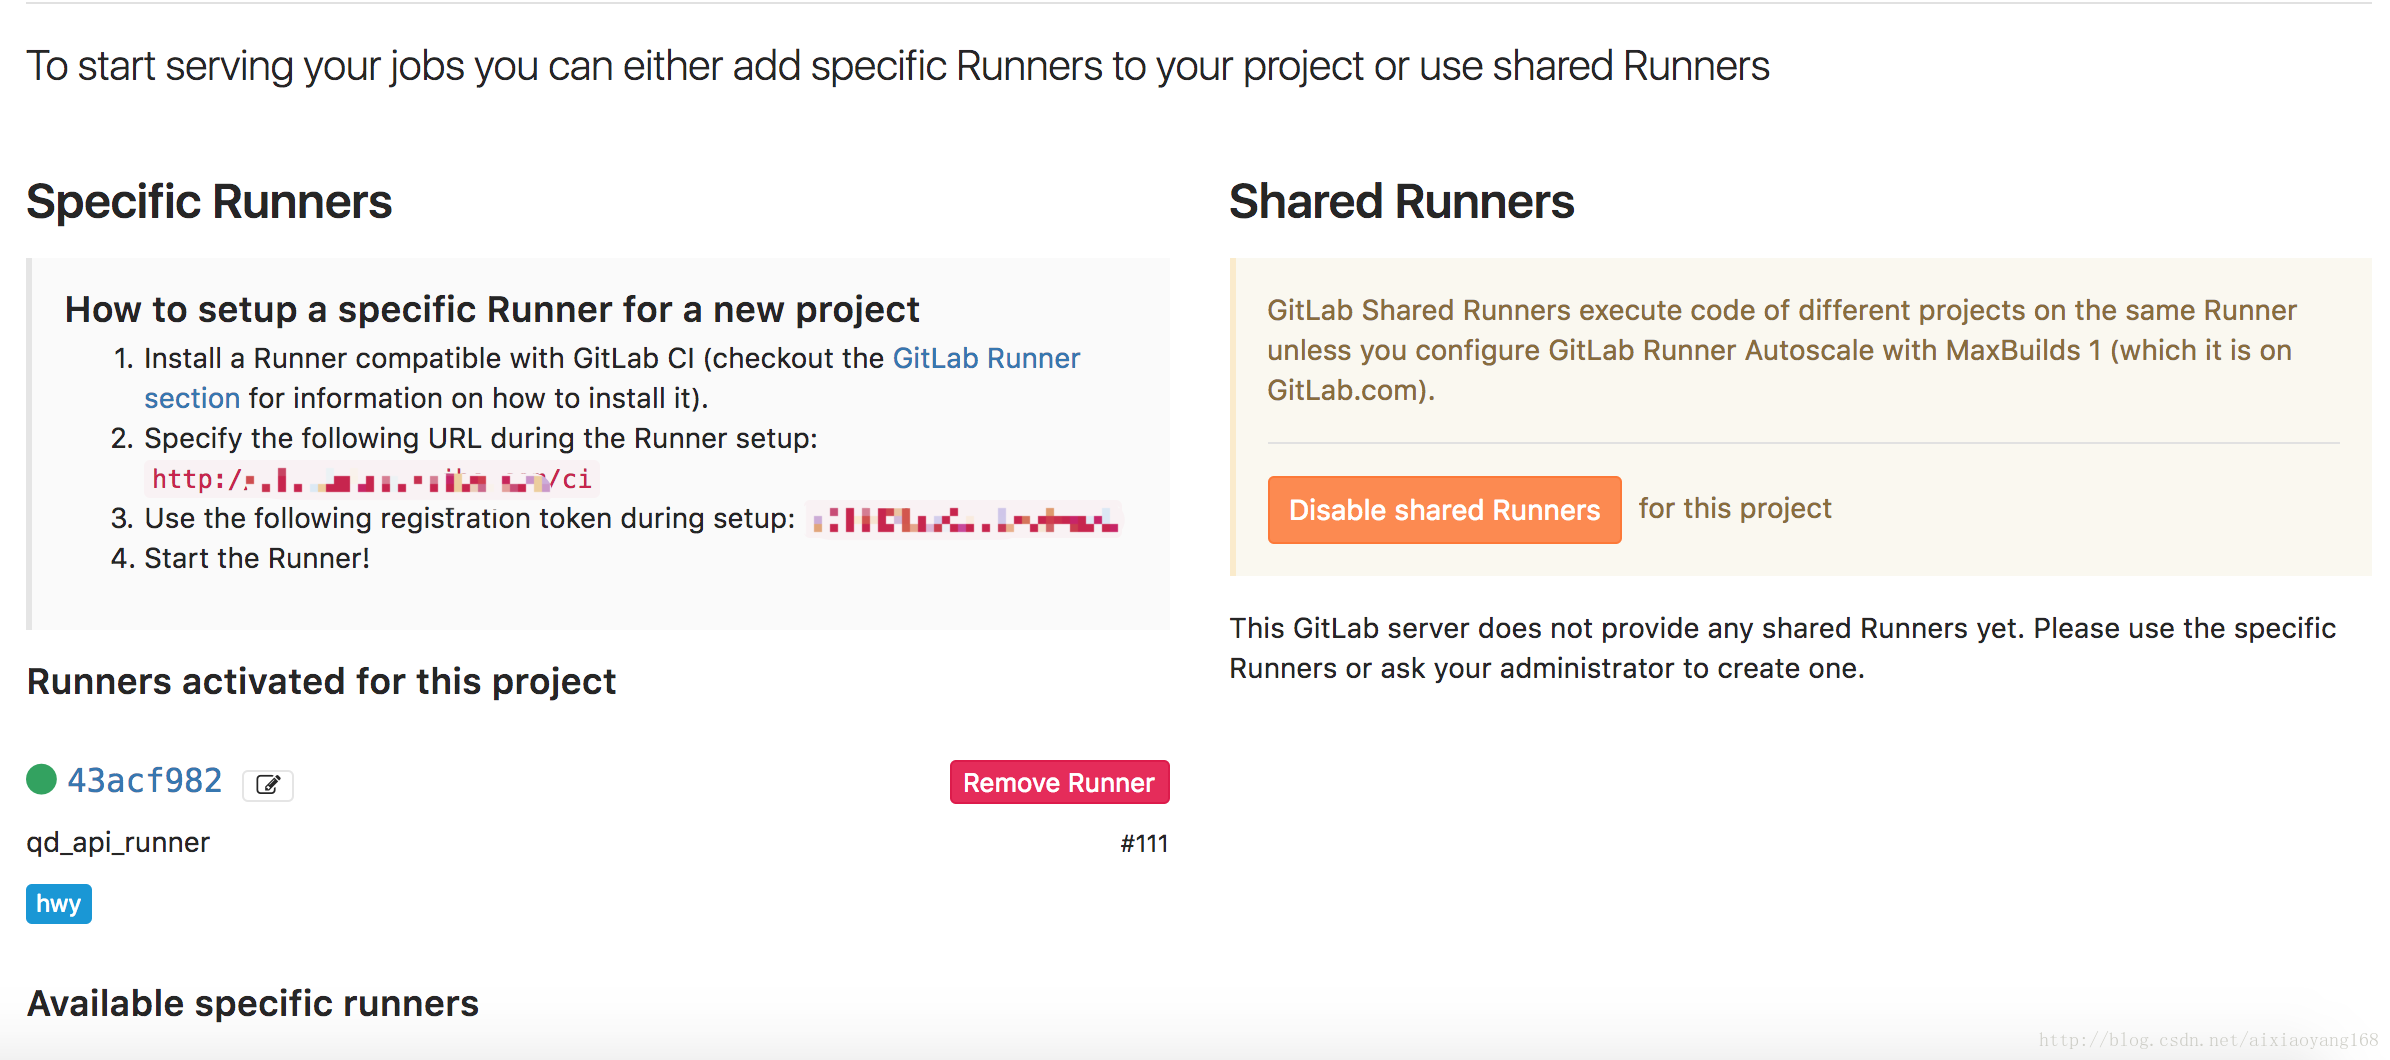Open runner 43acf982 details link

point(145,780)
